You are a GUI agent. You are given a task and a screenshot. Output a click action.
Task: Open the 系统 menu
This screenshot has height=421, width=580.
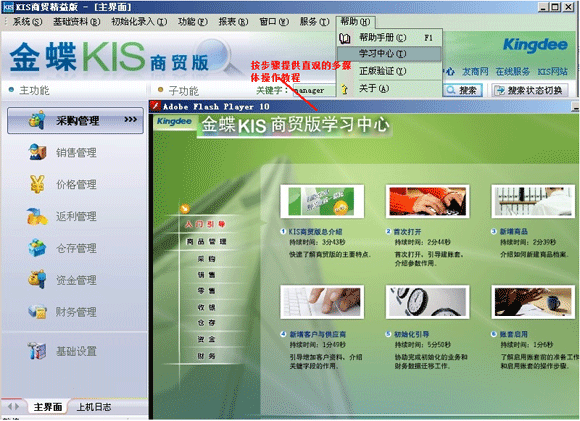pos(27,22)
